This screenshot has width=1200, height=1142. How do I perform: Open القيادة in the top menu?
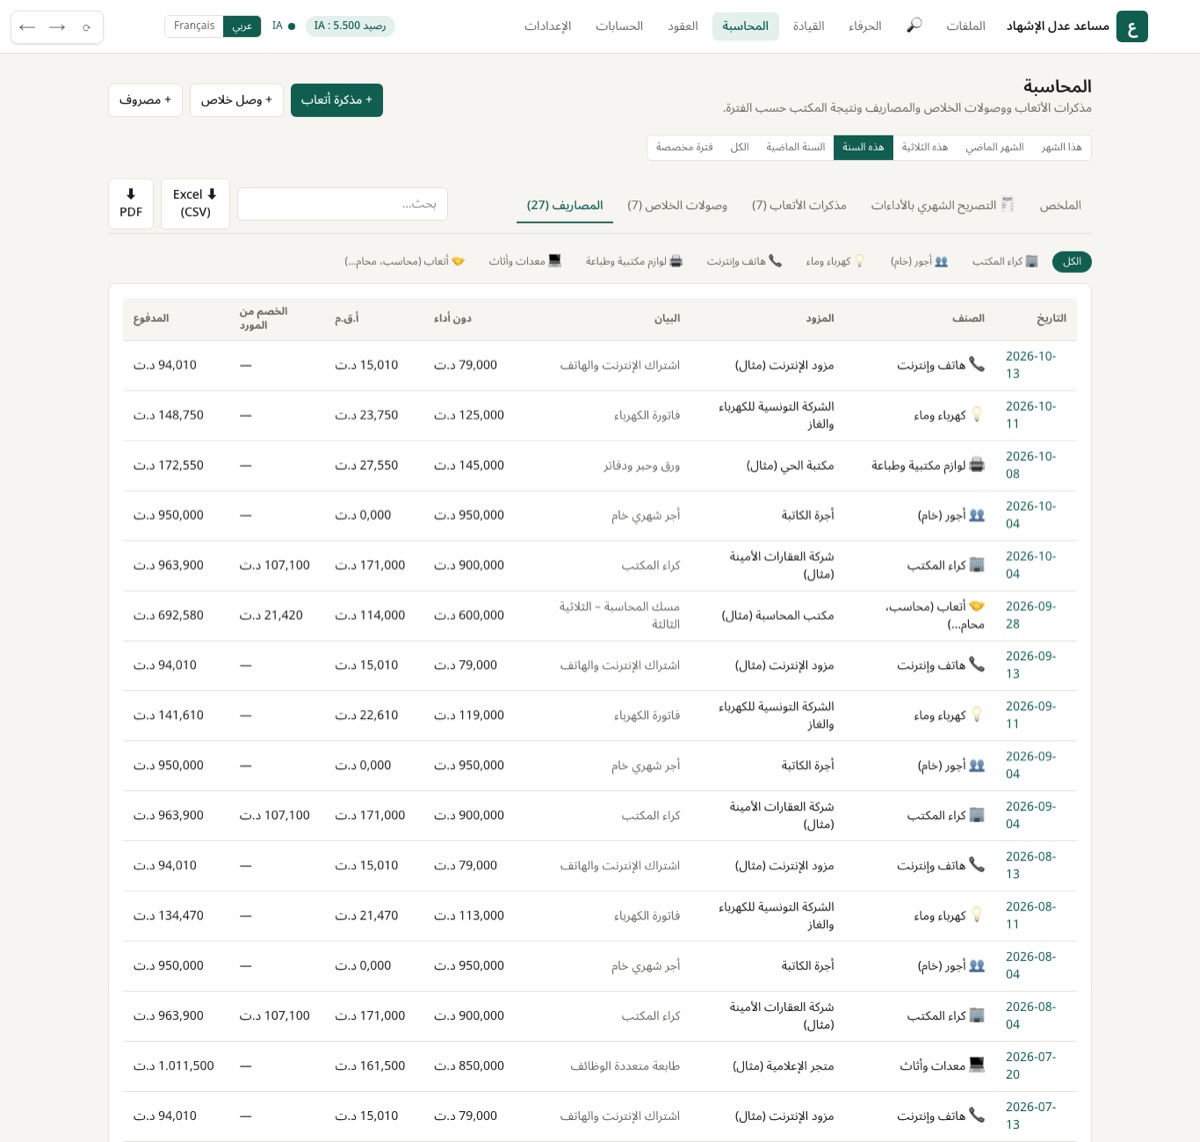(x=808, y=26)
